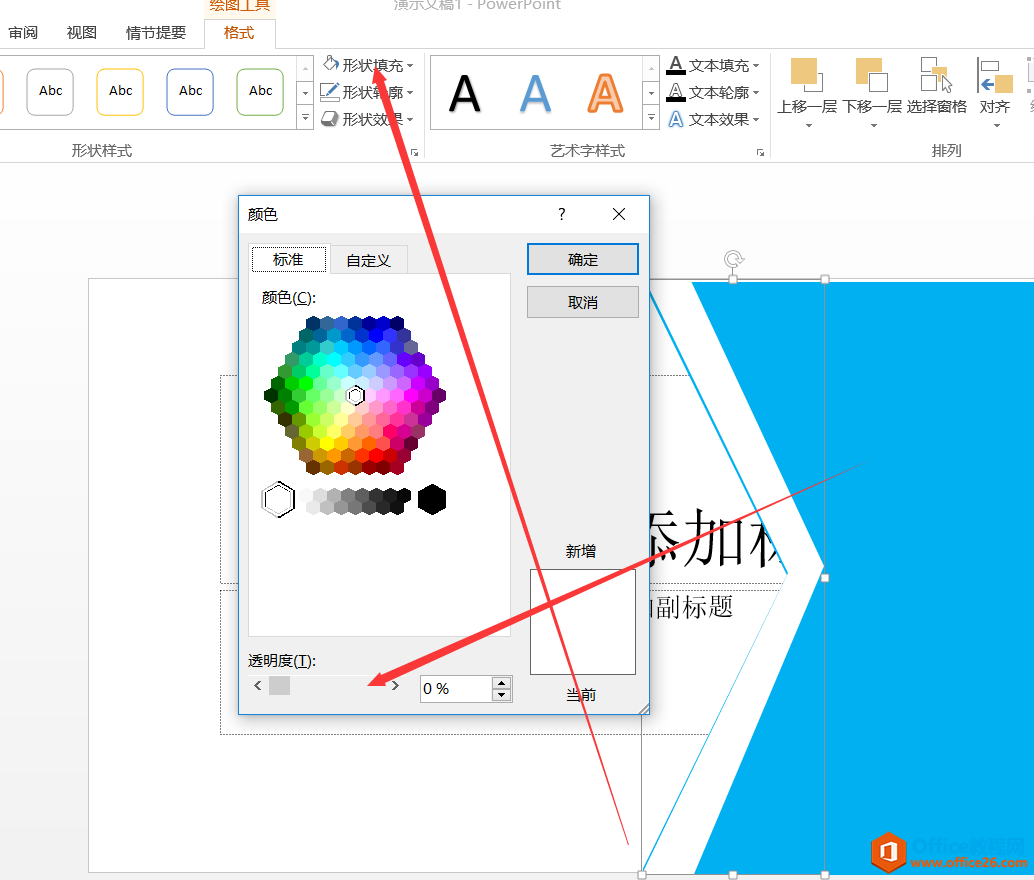
Task: Click the 确定 button to confirm color
Action: [x=582, y=258]
